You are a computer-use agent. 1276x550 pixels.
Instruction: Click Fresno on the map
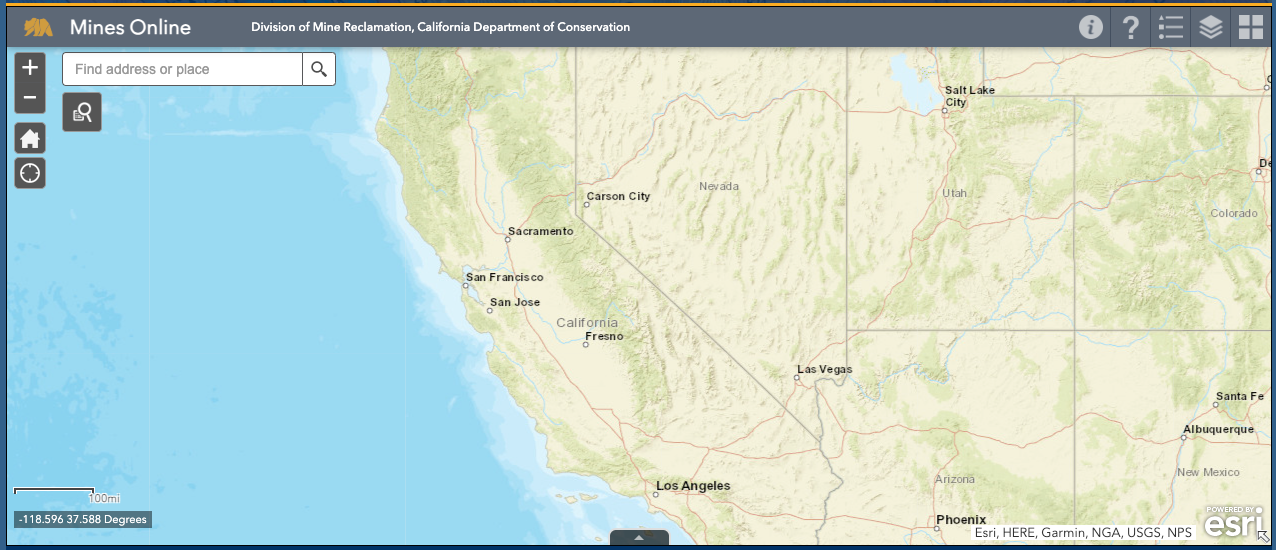[604, 337]
